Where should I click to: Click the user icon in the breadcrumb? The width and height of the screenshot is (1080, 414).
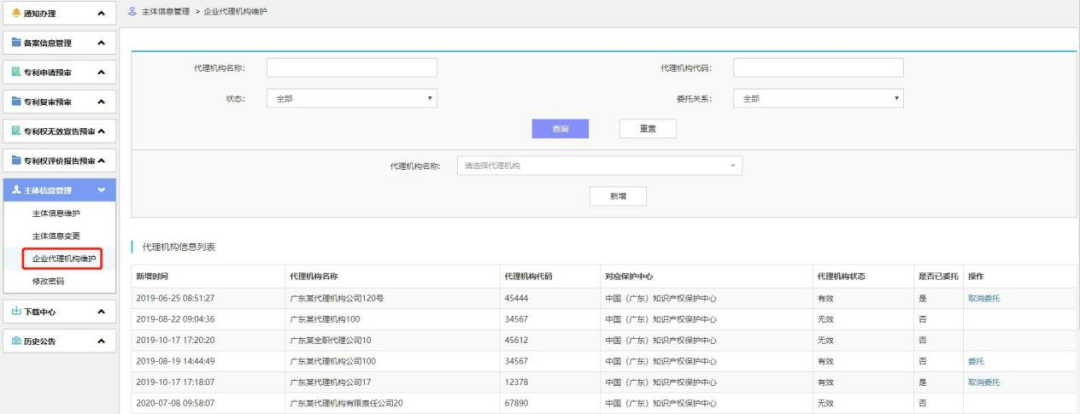pos(135,11)
